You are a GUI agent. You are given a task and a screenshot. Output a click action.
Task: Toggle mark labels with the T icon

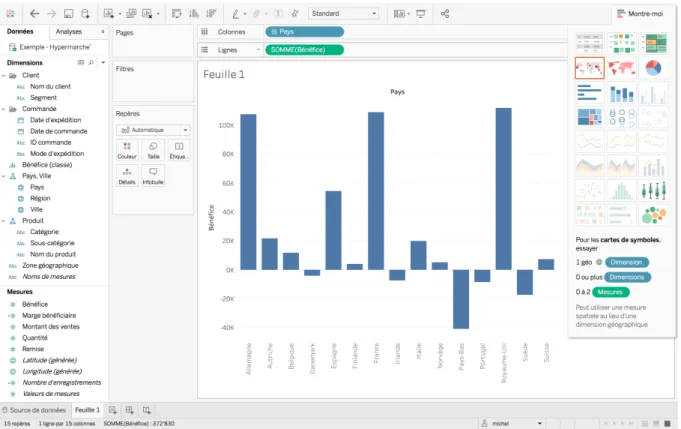coord(278,13)
